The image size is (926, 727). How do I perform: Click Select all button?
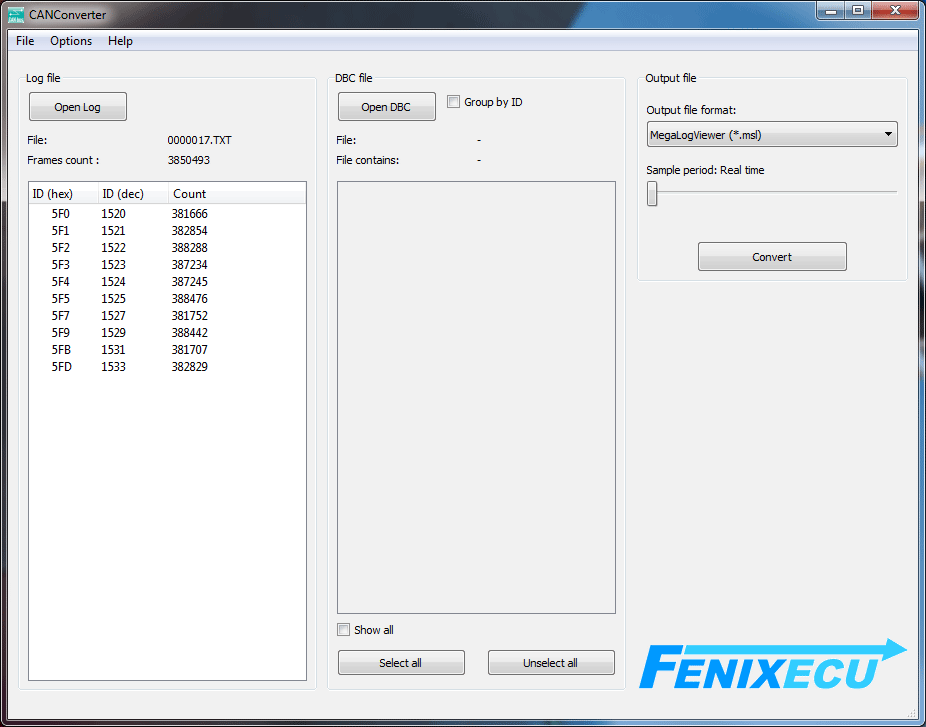click(x=400, y=663)
